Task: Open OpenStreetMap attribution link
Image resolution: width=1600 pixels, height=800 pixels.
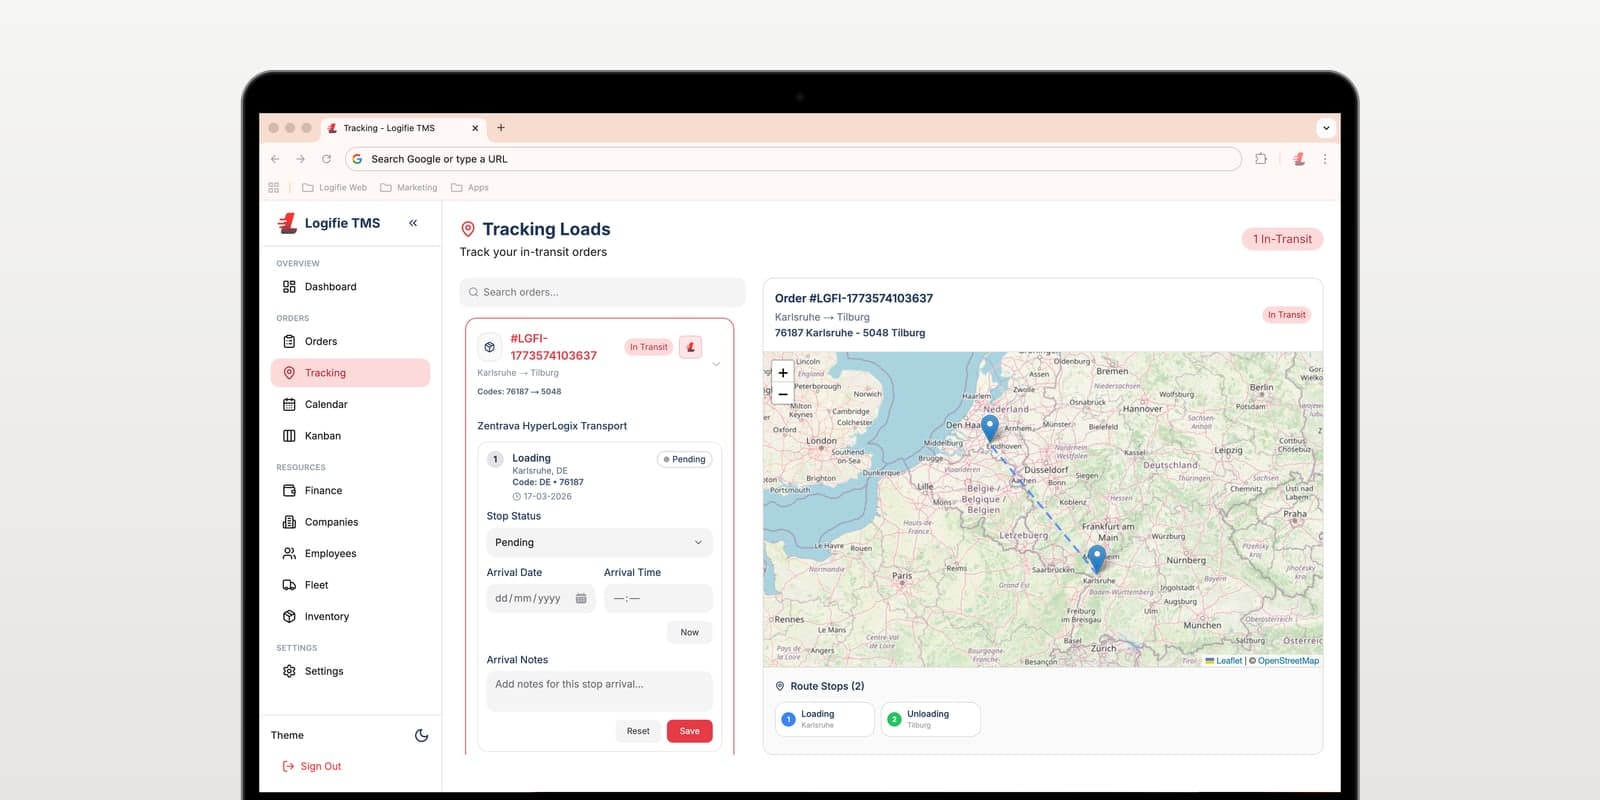Action: point(1288,661)
